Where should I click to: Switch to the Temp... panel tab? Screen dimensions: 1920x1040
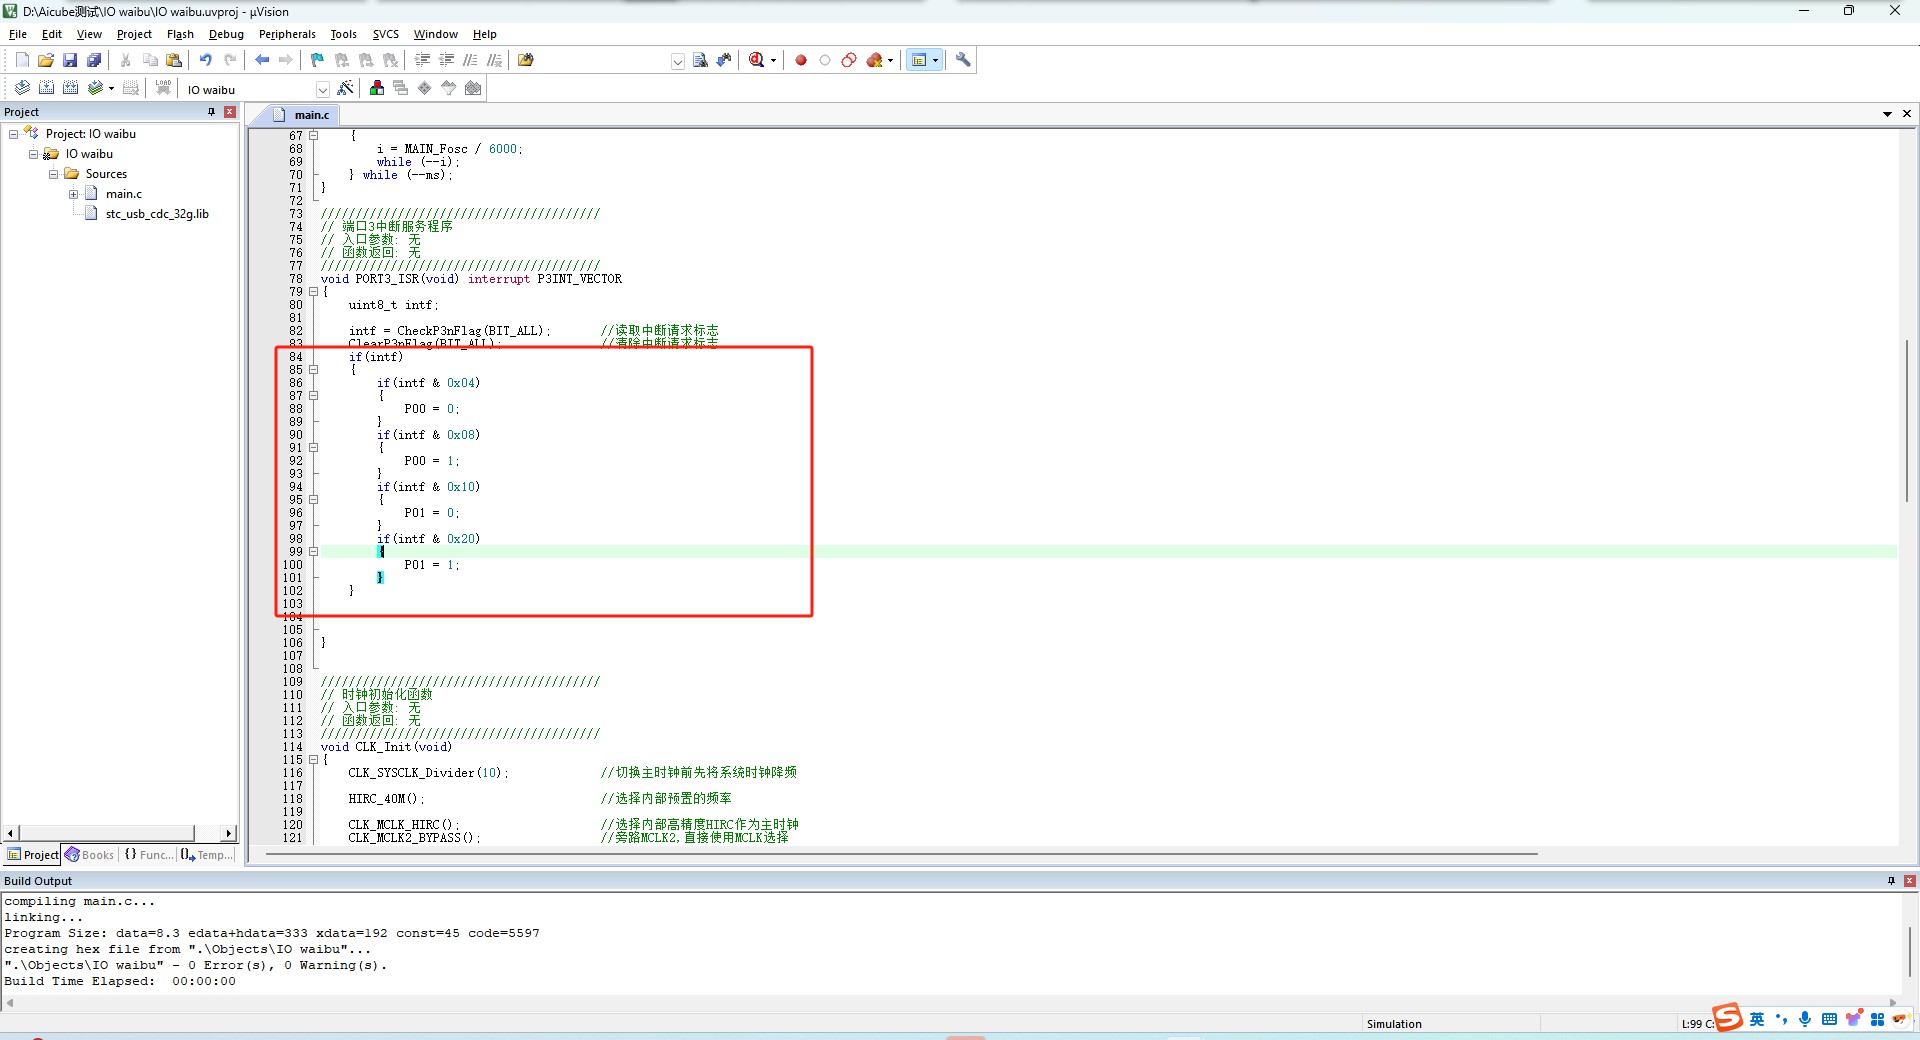(x=207, y=855)
